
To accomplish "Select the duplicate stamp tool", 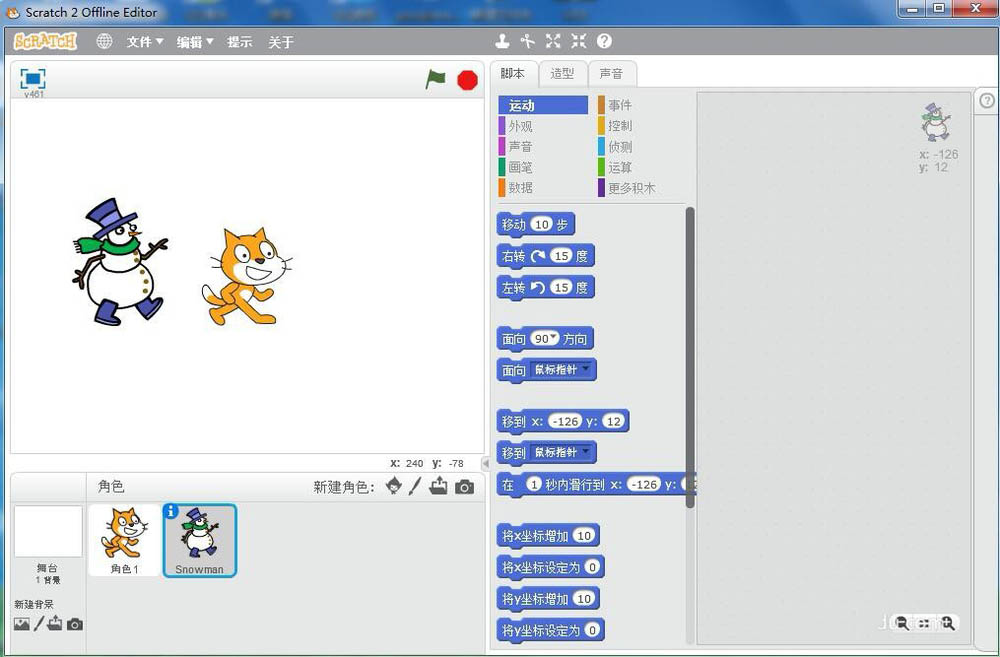I will pyautogui.click(x=503, y=41).
